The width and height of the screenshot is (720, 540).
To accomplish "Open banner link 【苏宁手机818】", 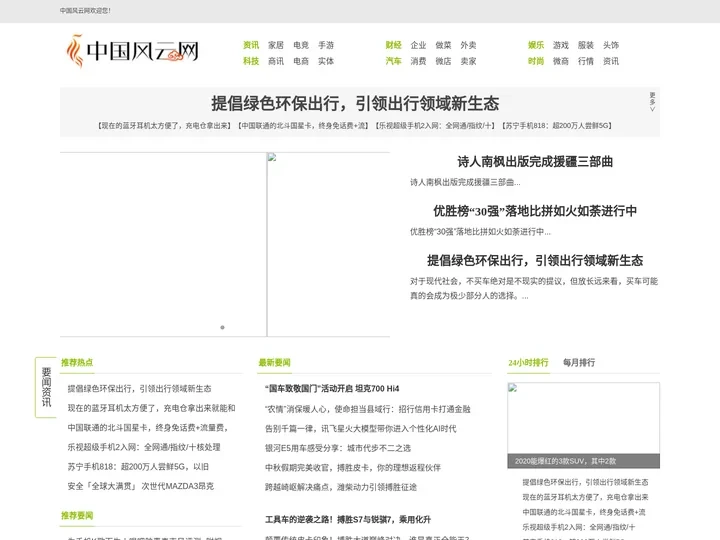I will pos(557,125).
